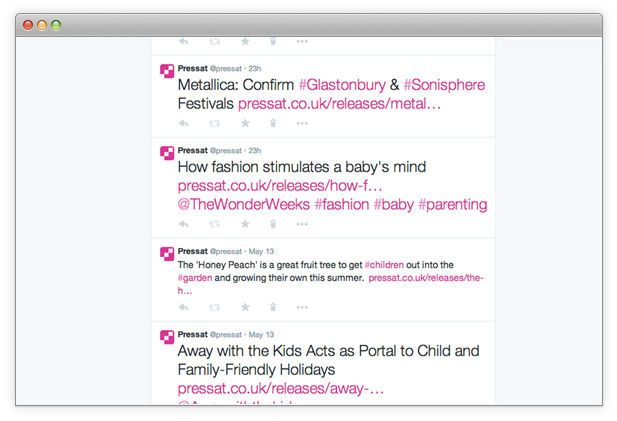Star the fashion baby's mind tweet

pyautogui.click(x=245, y=224)
